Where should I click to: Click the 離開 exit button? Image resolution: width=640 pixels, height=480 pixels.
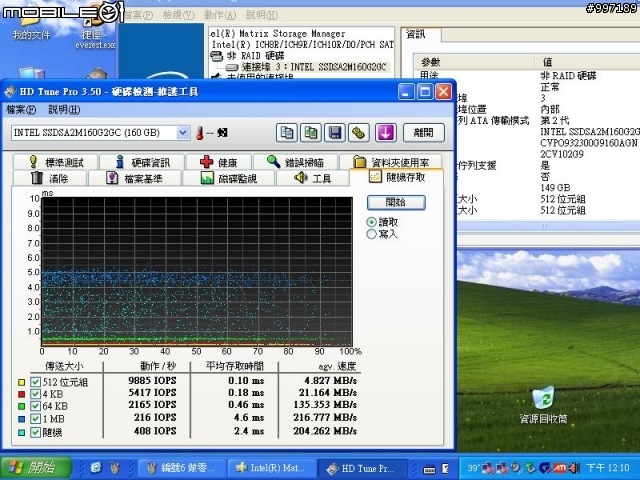pos(424,133)
